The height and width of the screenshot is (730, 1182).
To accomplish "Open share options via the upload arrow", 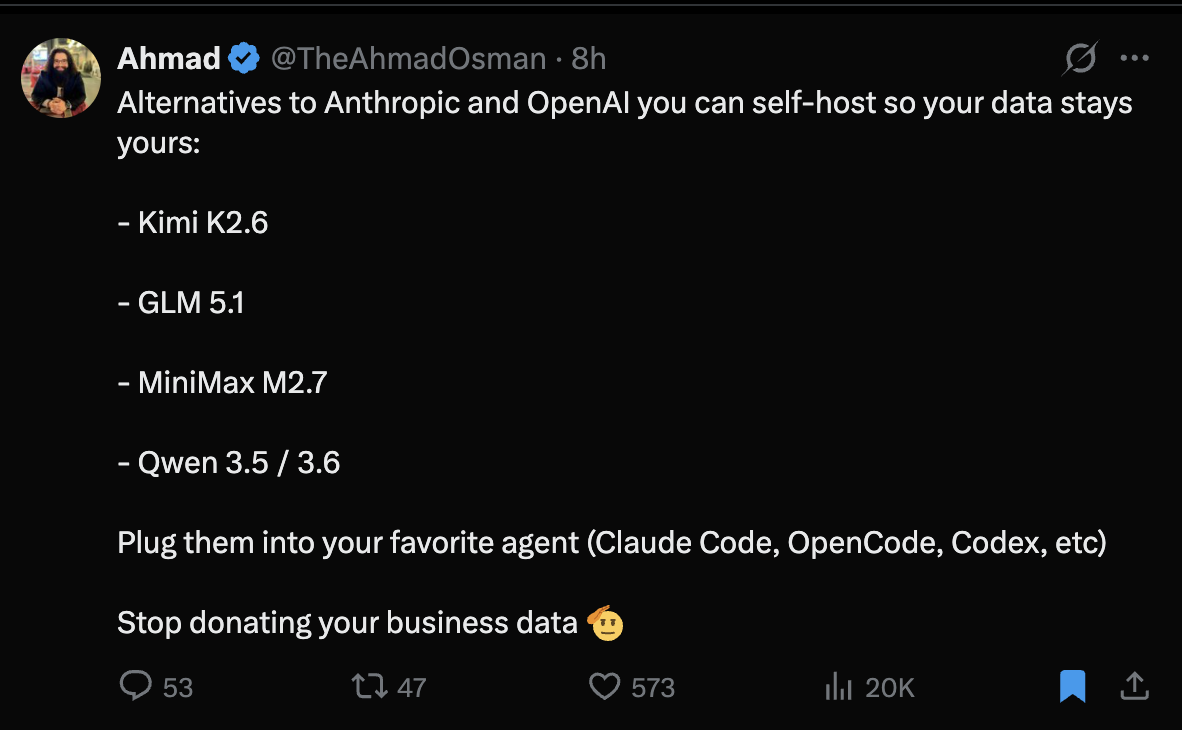I will [x=1135, y=686].
